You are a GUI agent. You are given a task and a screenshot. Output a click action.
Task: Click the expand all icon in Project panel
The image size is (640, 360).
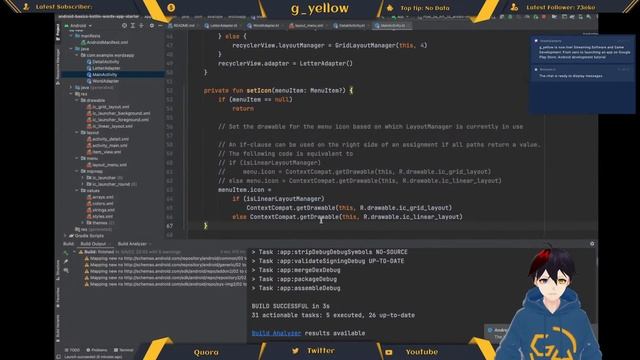click(x=133, y=26)
